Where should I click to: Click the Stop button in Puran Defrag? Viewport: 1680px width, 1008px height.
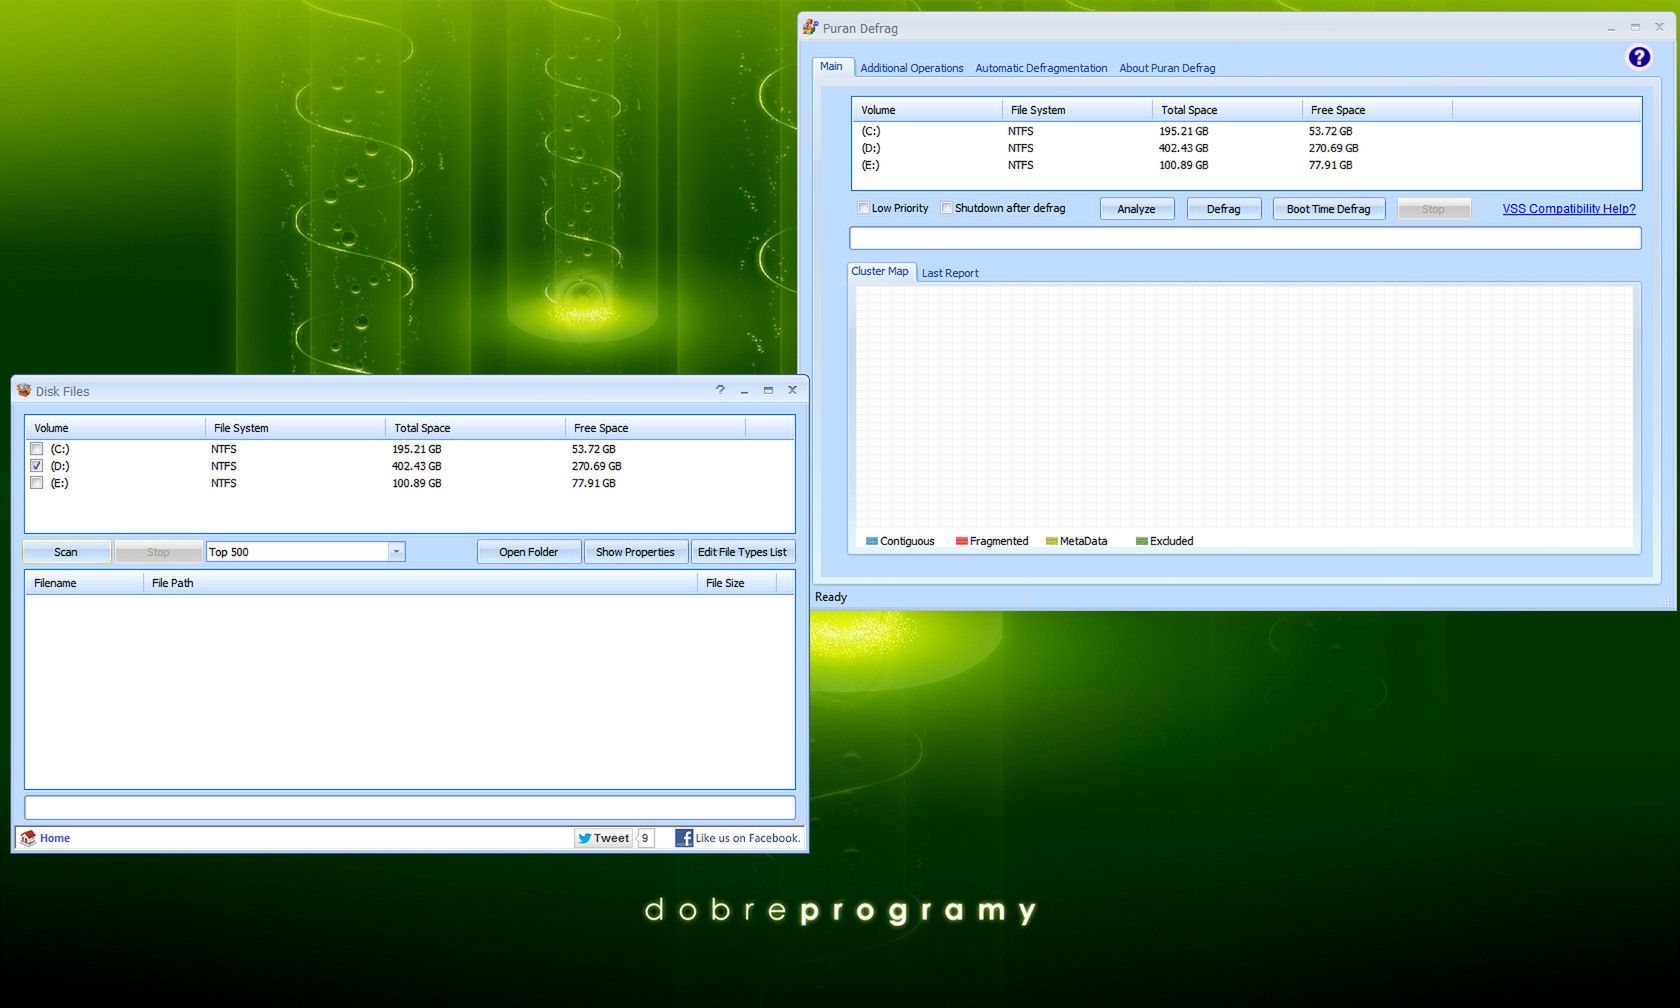pyautogui.click(x=1434, y=208)
